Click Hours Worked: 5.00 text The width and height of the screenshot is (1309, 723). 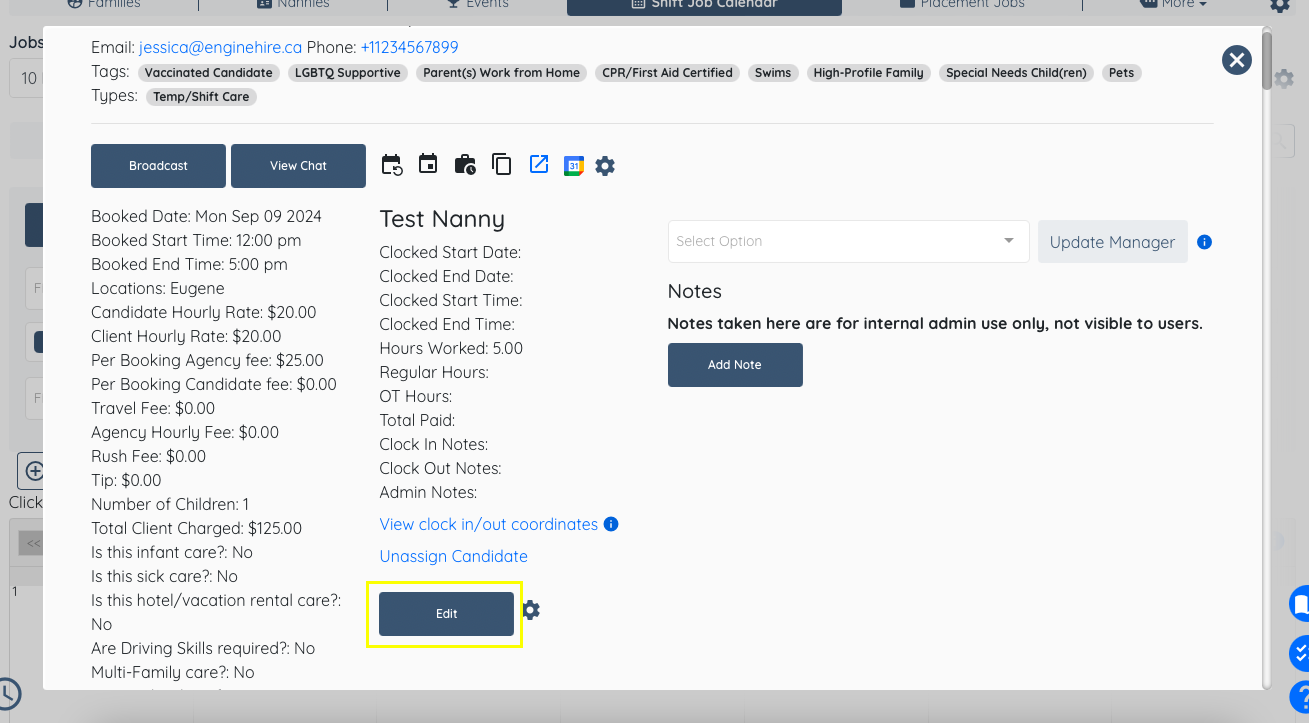[451, 348]
